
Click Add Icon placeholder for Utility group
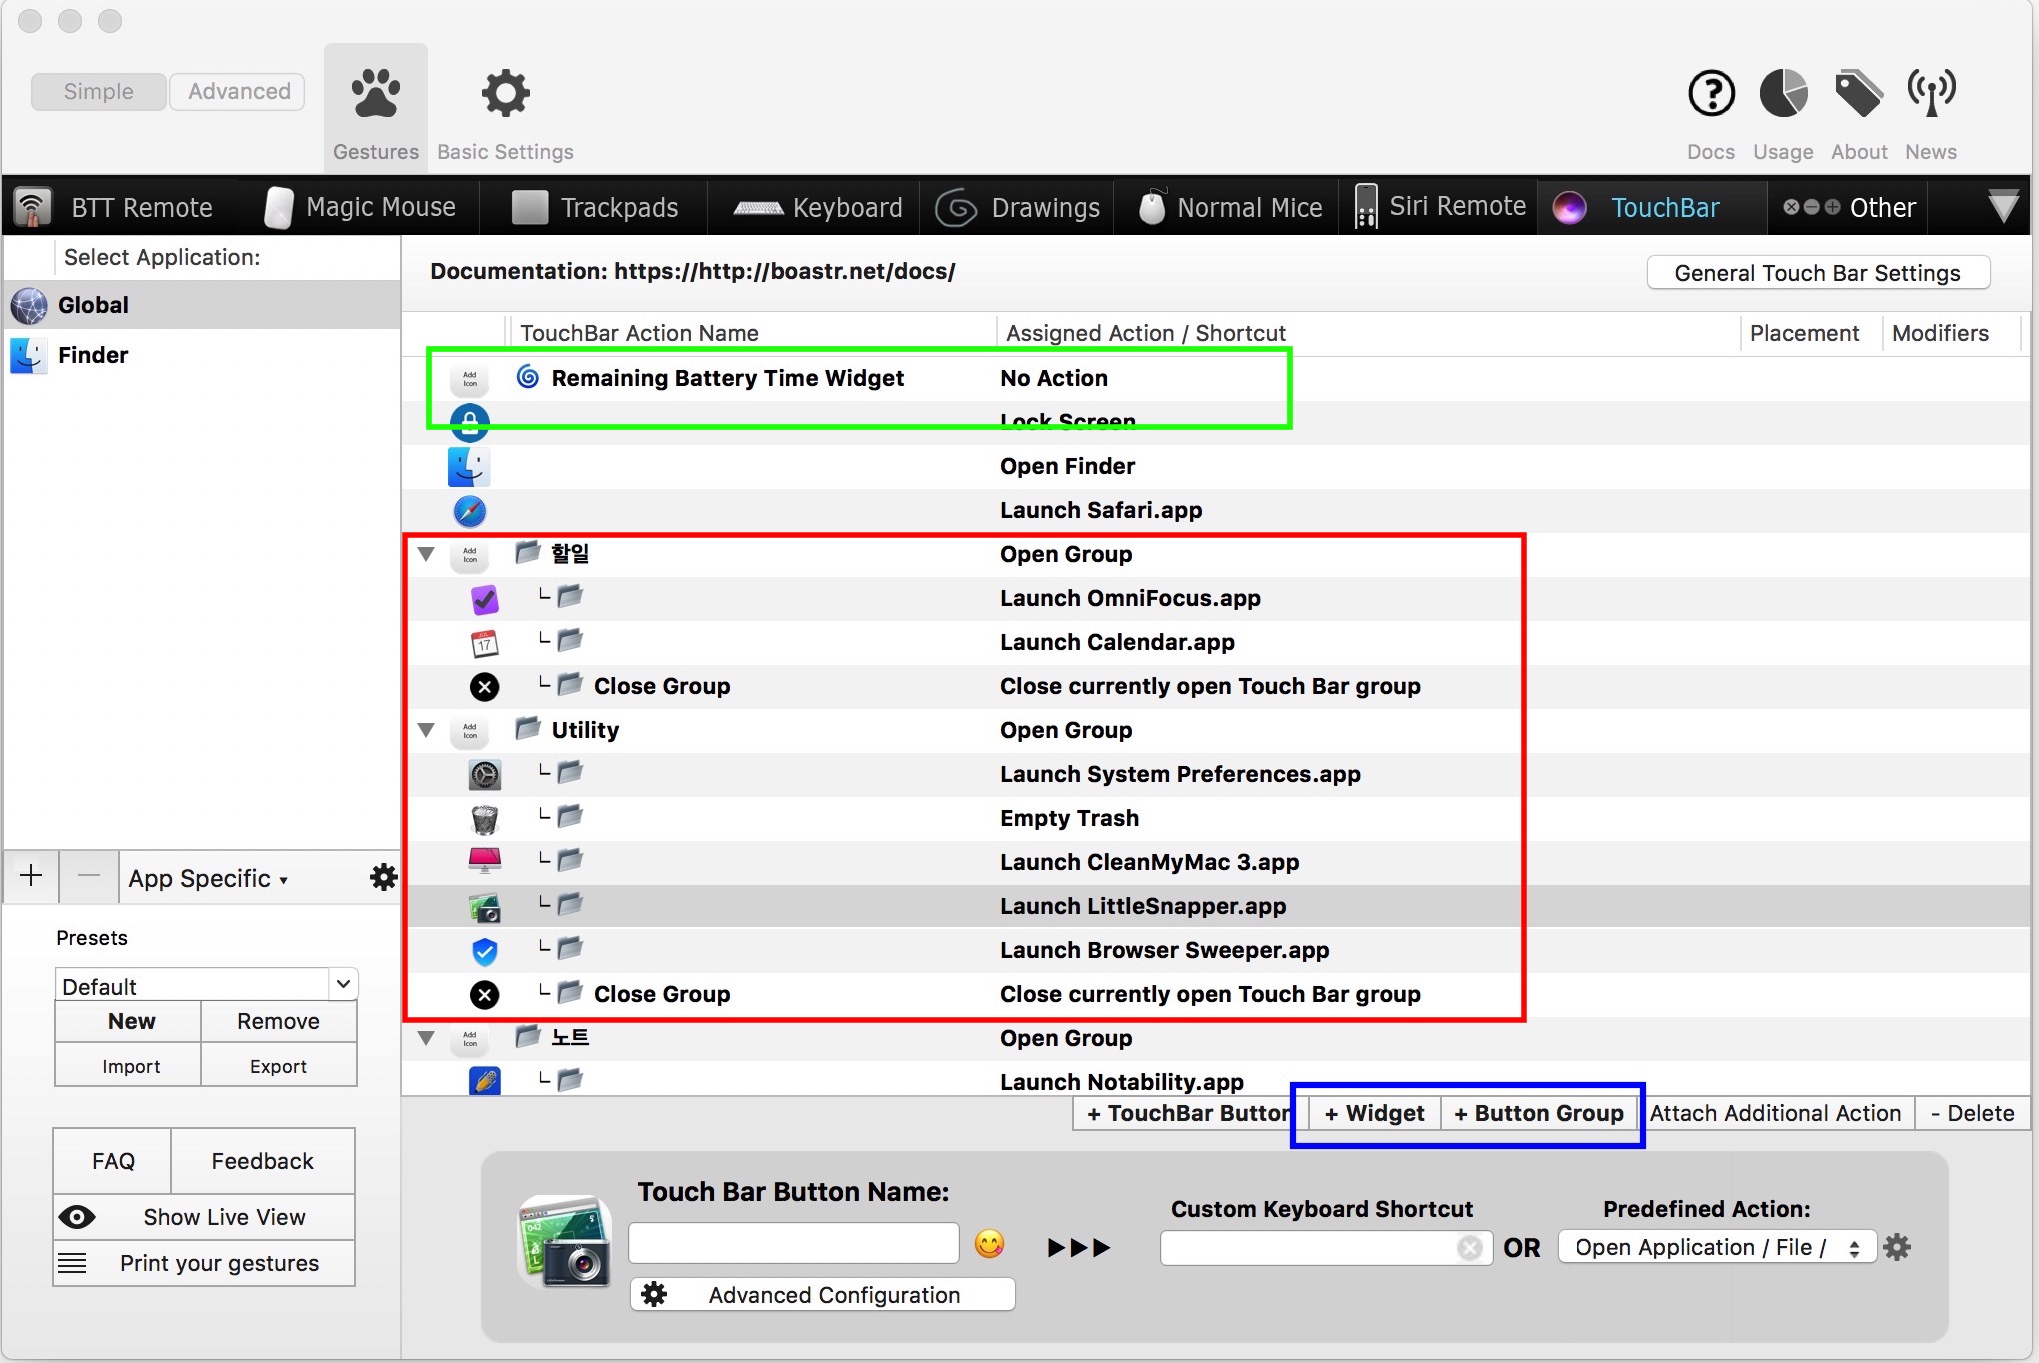point(469,731)
